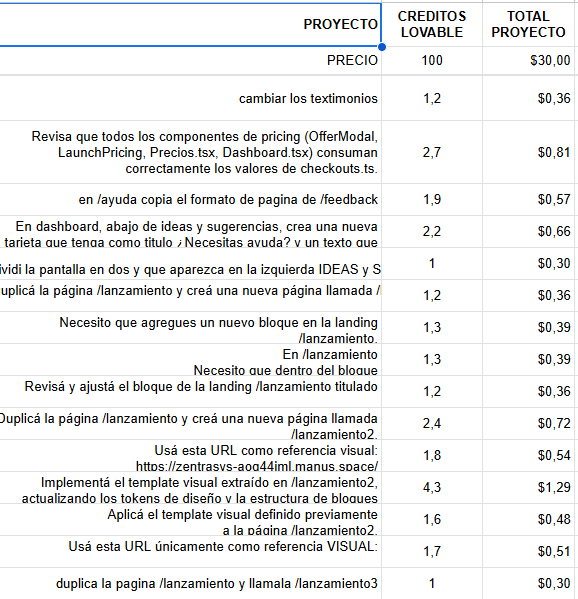
Task: Select the cell with credits value 100
Action: tap(432, 60)
